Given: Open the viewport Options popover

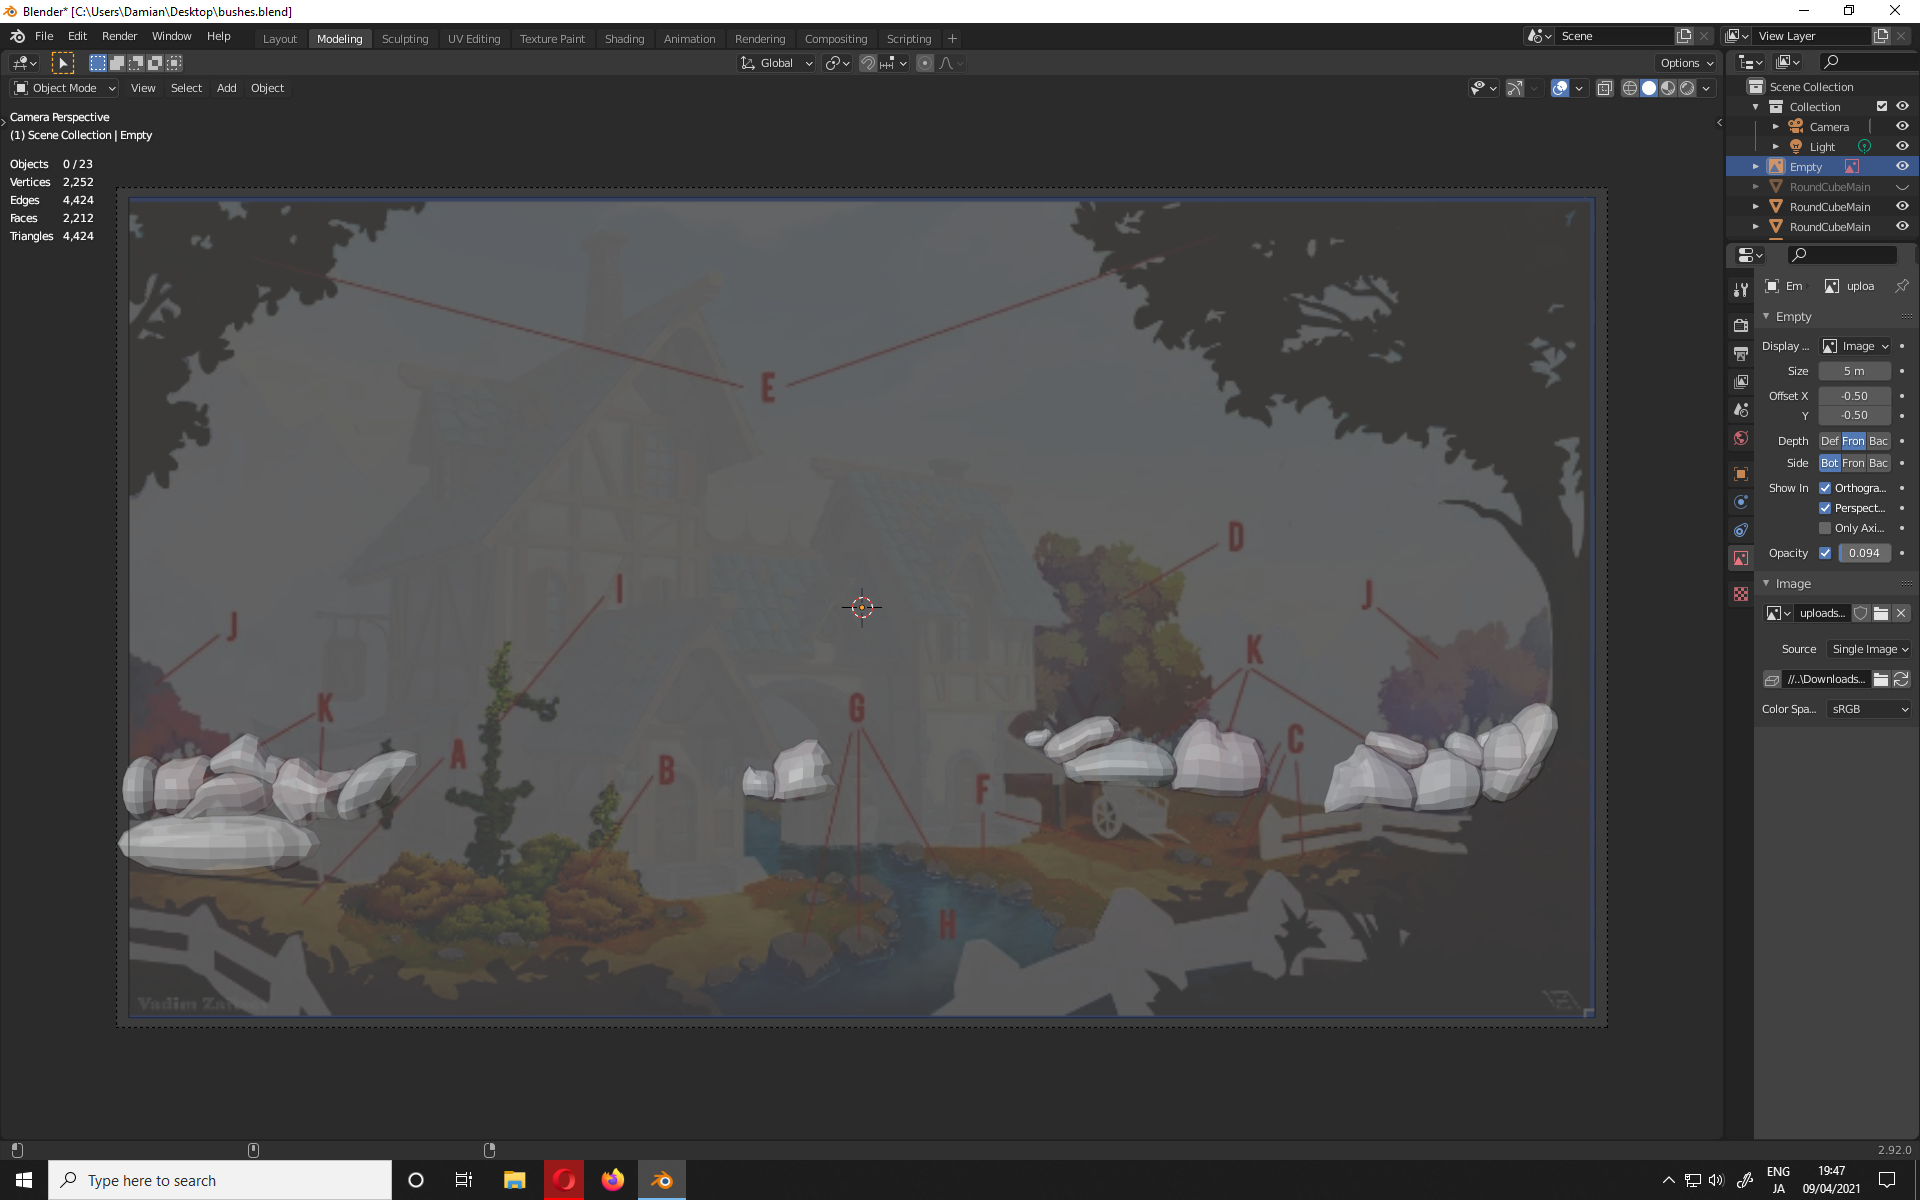Looking at the screenshot, I should click(1686, 63).
